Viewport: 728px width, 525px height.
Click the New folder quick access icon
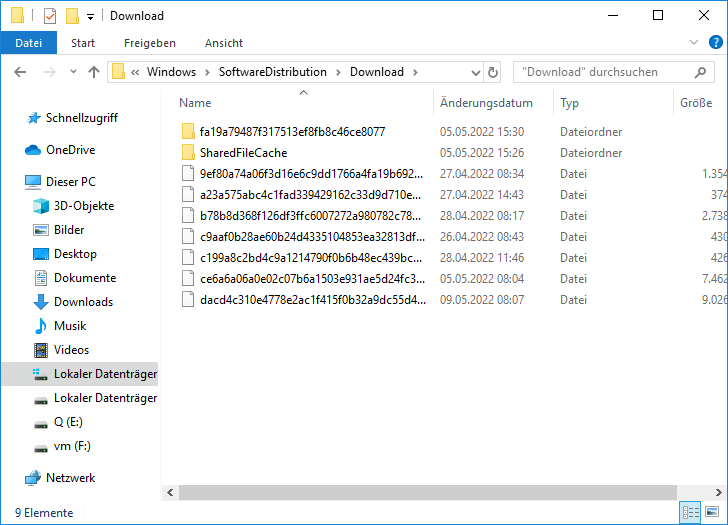[72, 16]
